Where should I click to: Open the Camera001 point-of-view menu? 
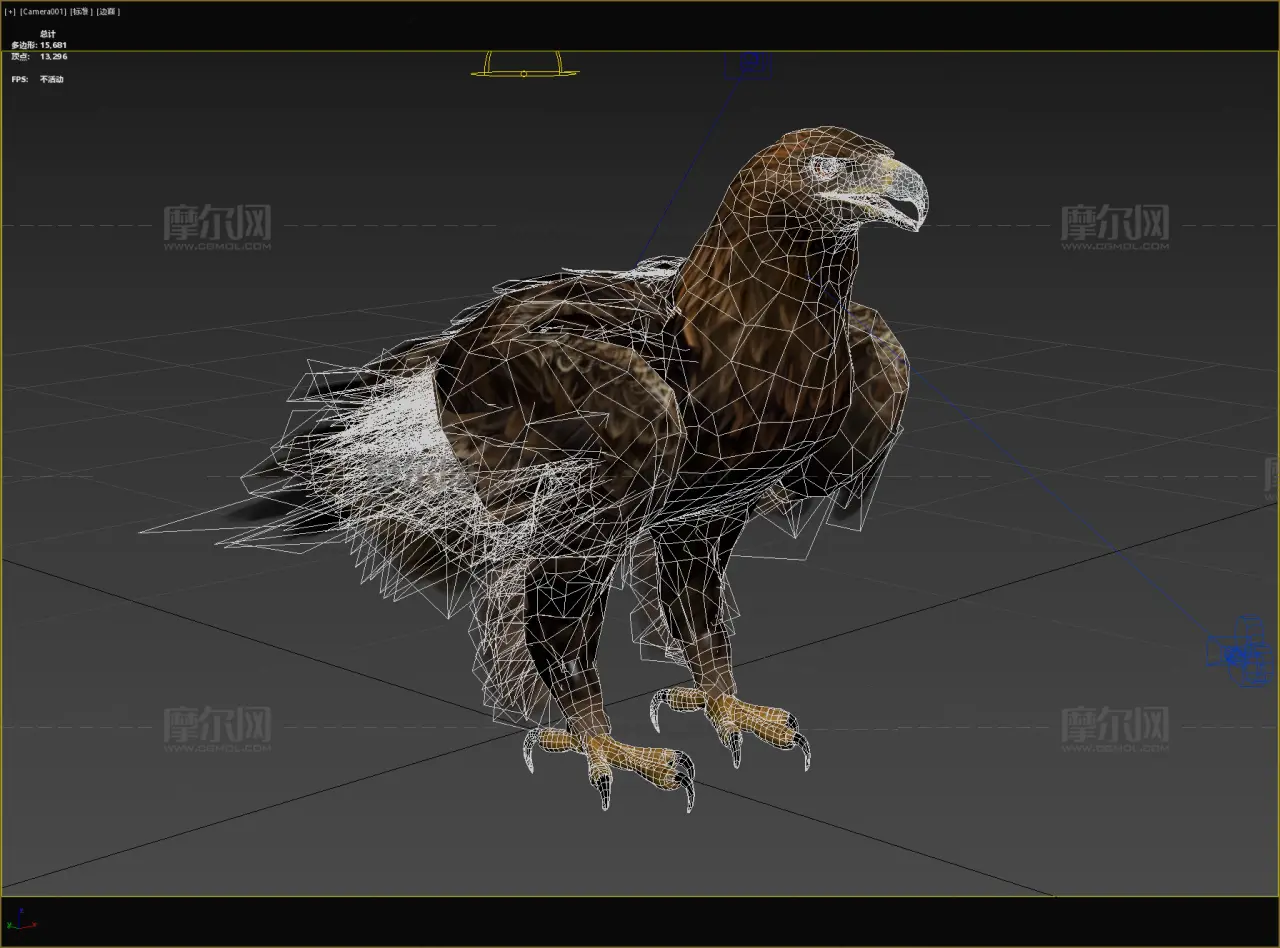43,12
